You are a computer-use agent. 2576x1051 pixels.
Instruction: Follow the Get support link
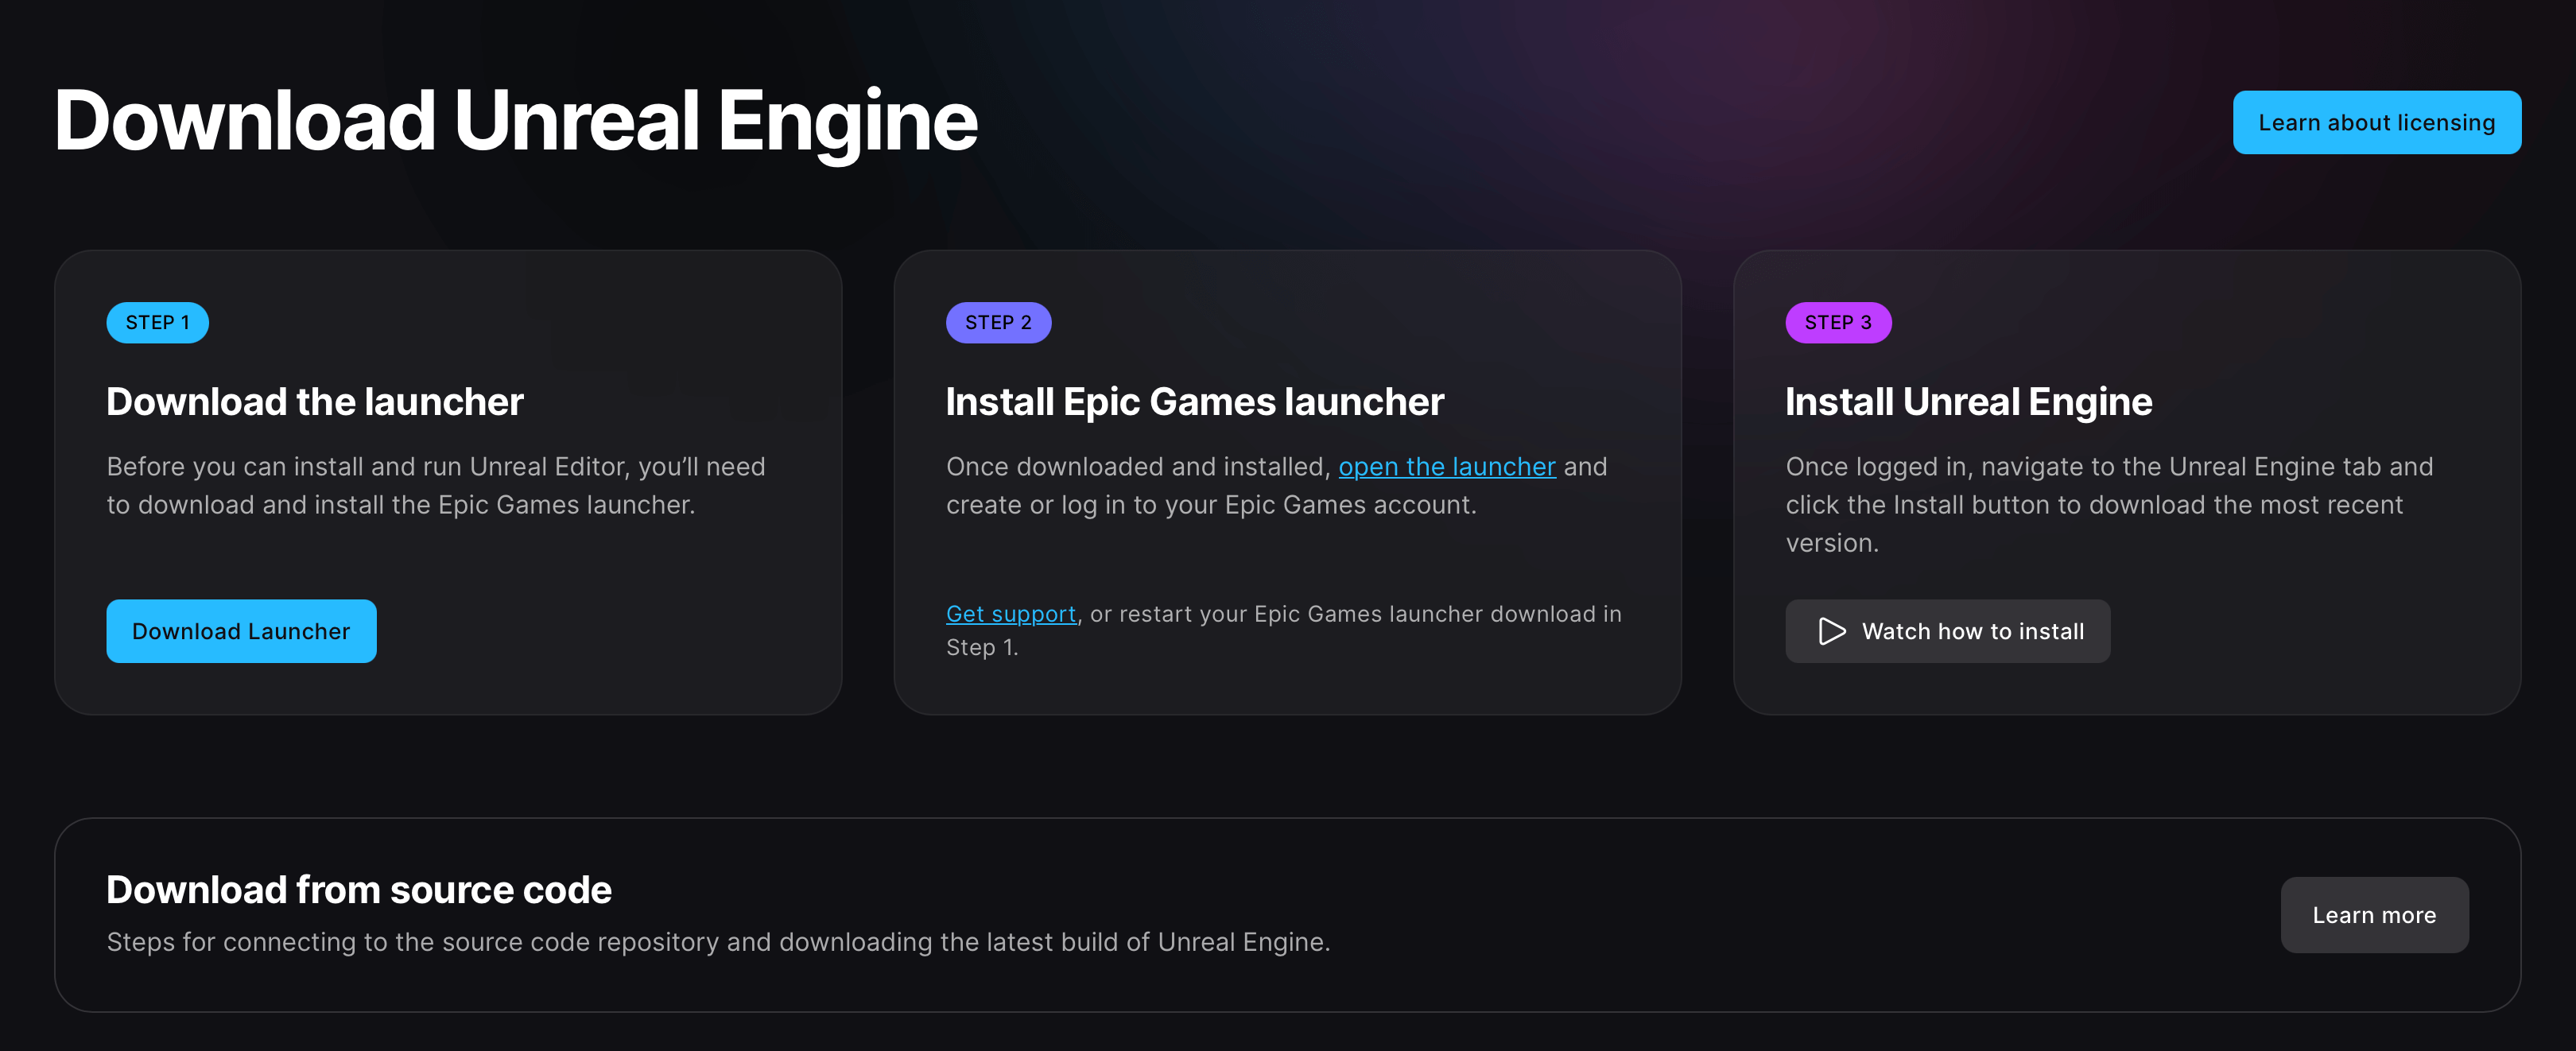[x=1010, y=614]
